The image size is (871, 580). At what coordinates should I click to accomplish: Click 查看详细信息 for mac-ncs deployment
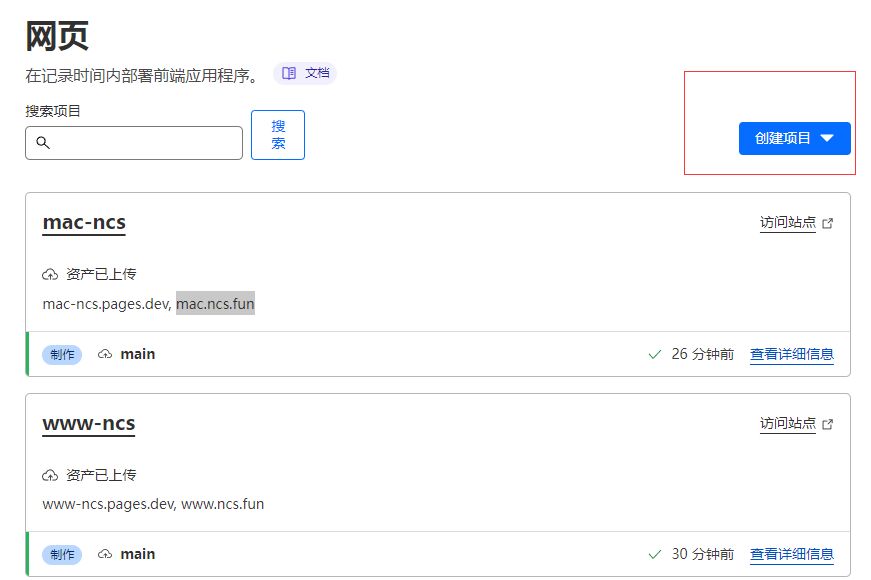click(791, 354)
